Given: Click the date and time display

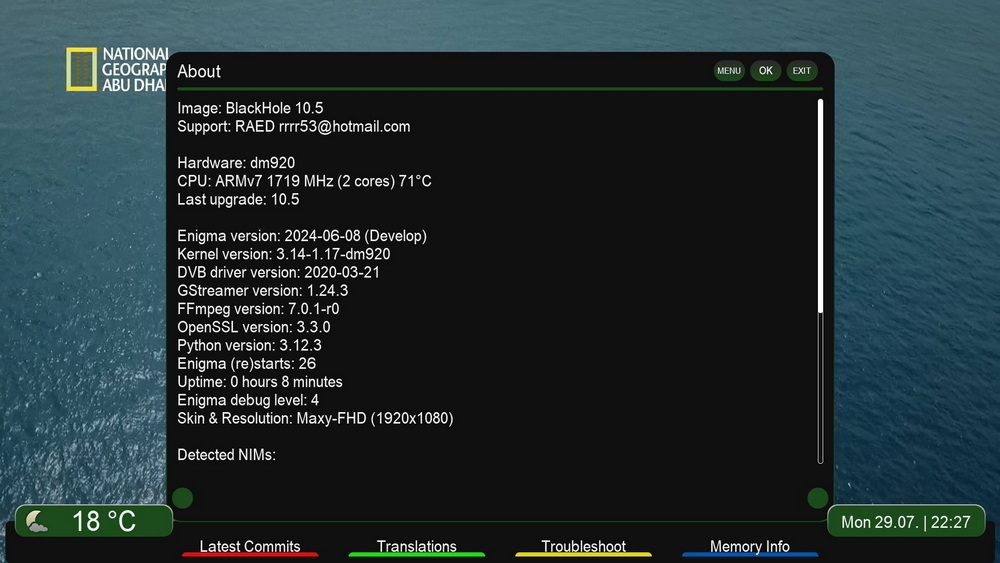Looking at the screenshot, I should [x=906, y=522].
